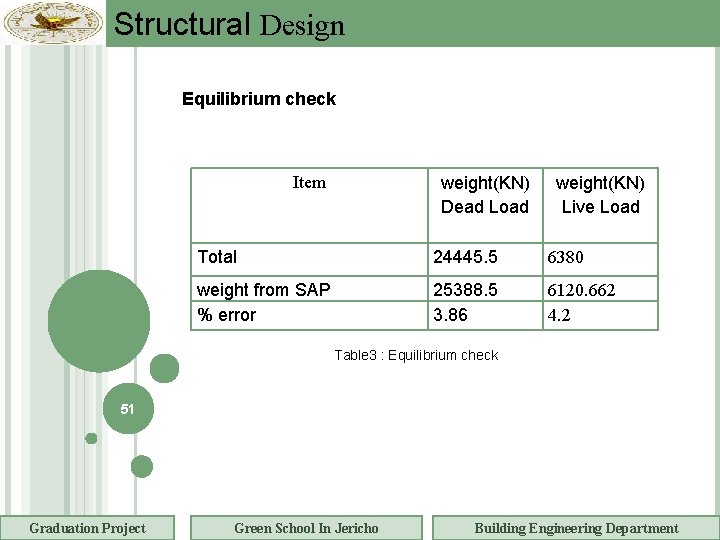
Task: Select dead load value 24445.5
Action: point(465,257)
